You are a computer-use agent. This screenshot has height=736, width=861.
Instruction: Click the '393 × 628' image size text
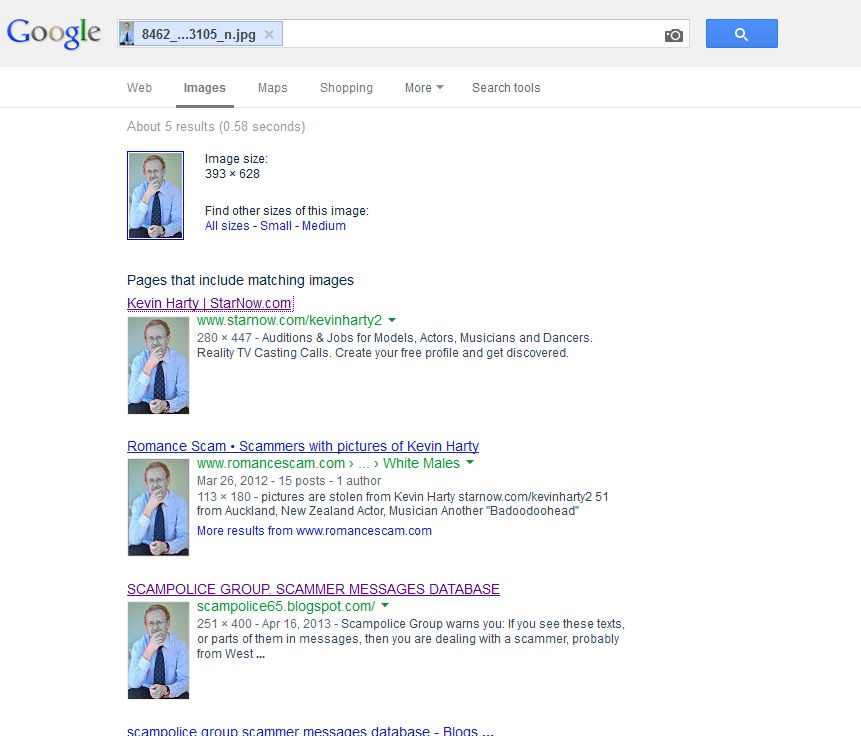232,174
